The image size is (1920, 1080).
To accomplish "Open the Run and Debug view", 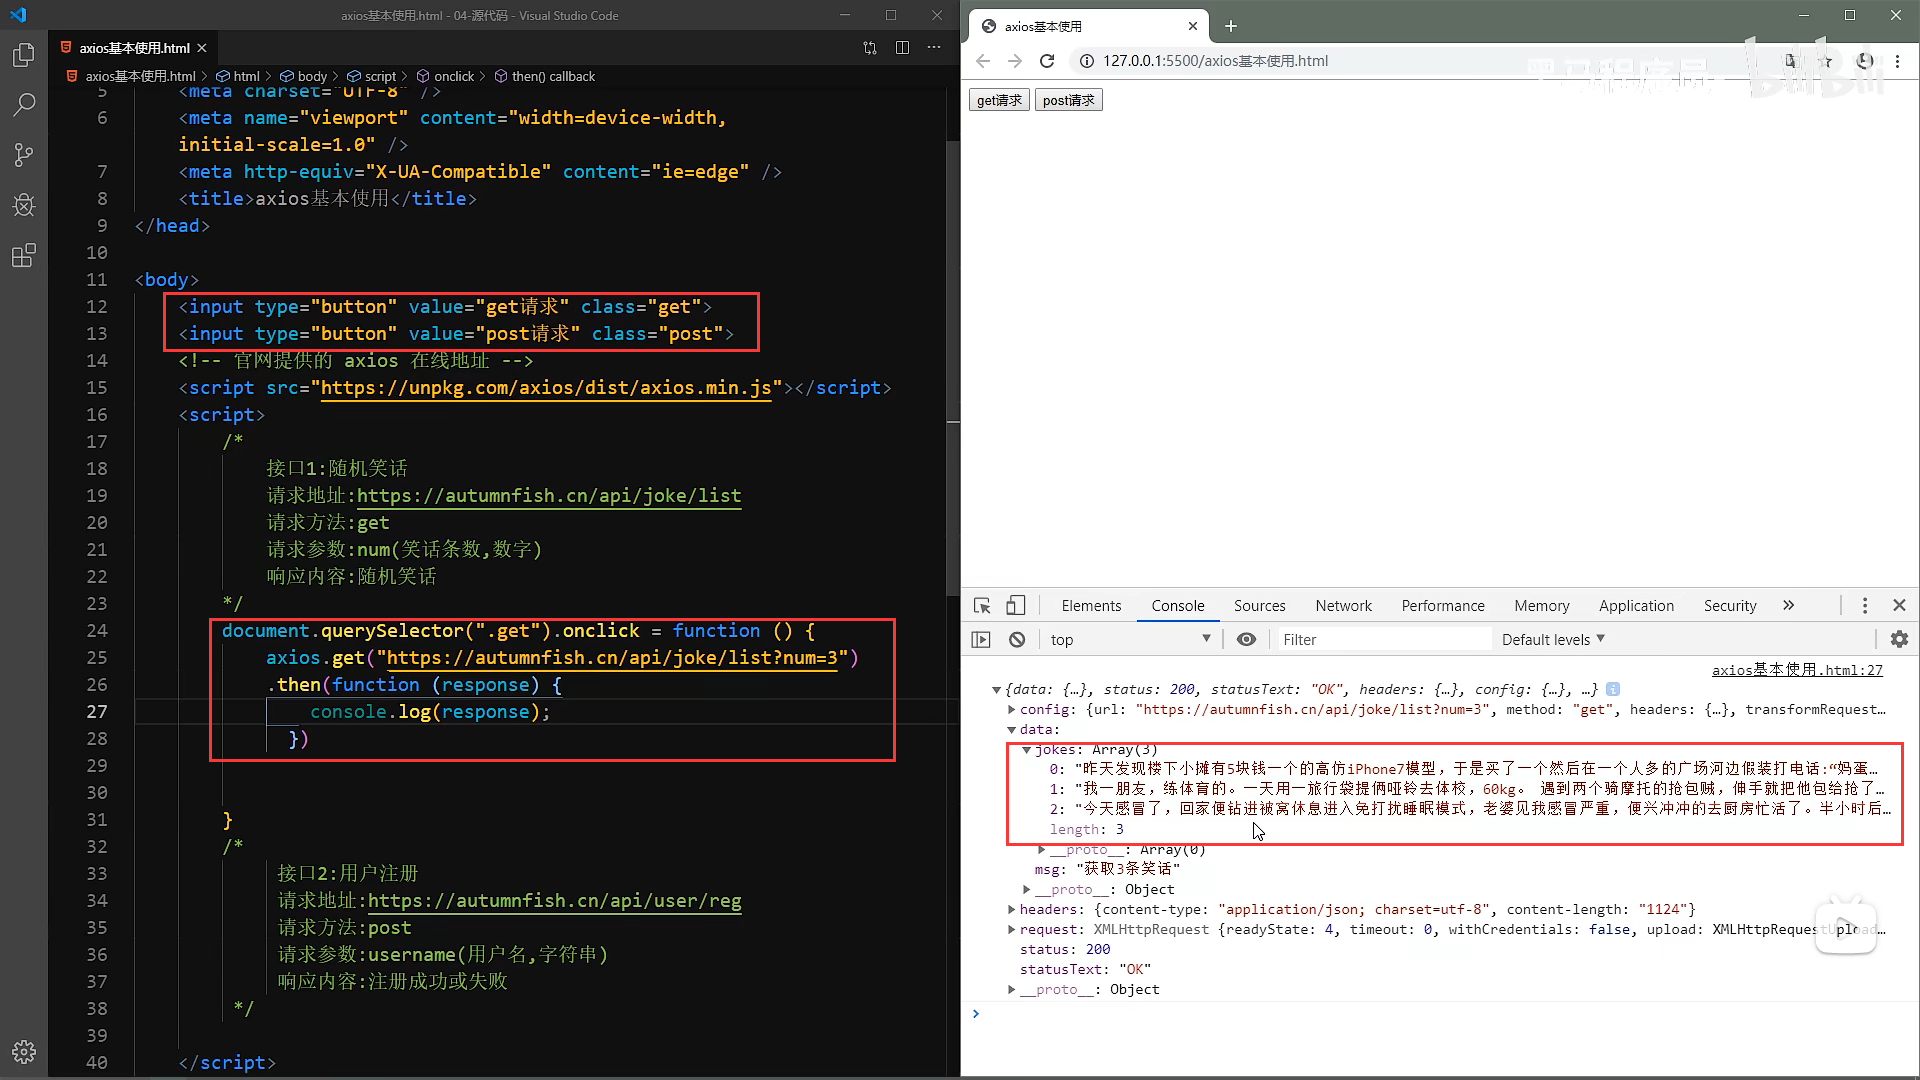I will point(24,205).
